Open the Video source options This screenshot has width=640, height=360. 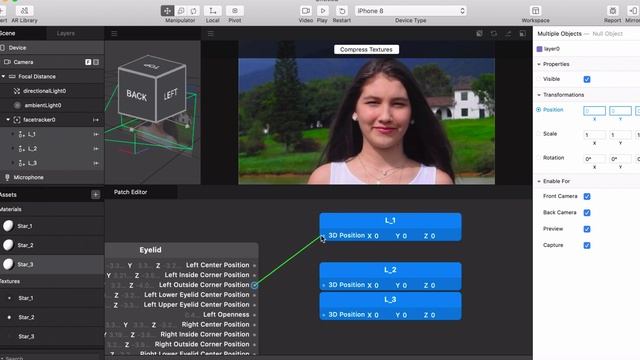coord(306,11)
